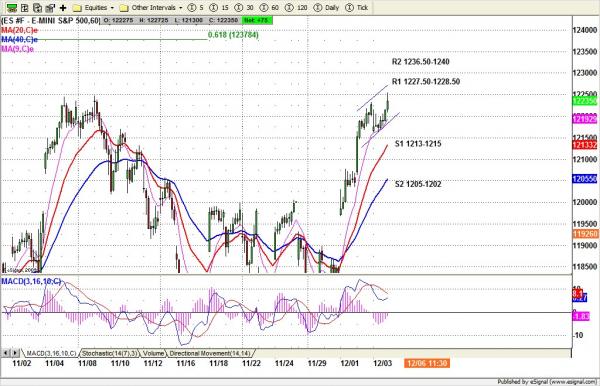
Task: Switch to the 60-minute interval
Action: point(269,8)
